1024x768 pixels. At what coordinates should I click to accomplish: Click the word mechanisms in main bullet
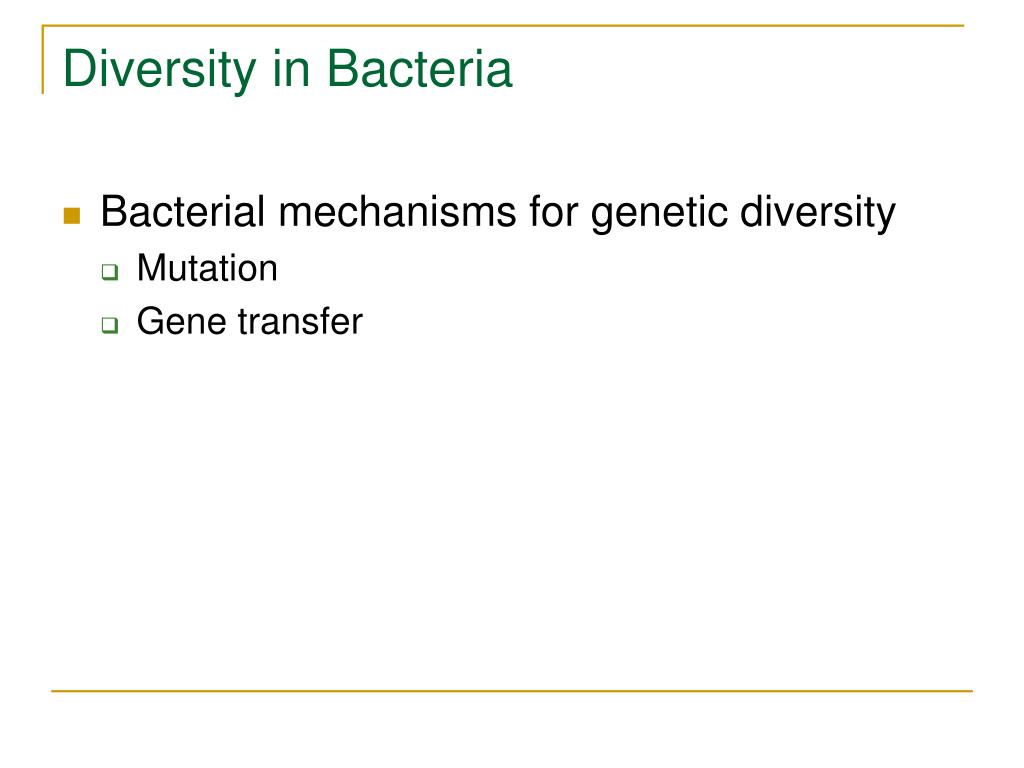point(397,212)
